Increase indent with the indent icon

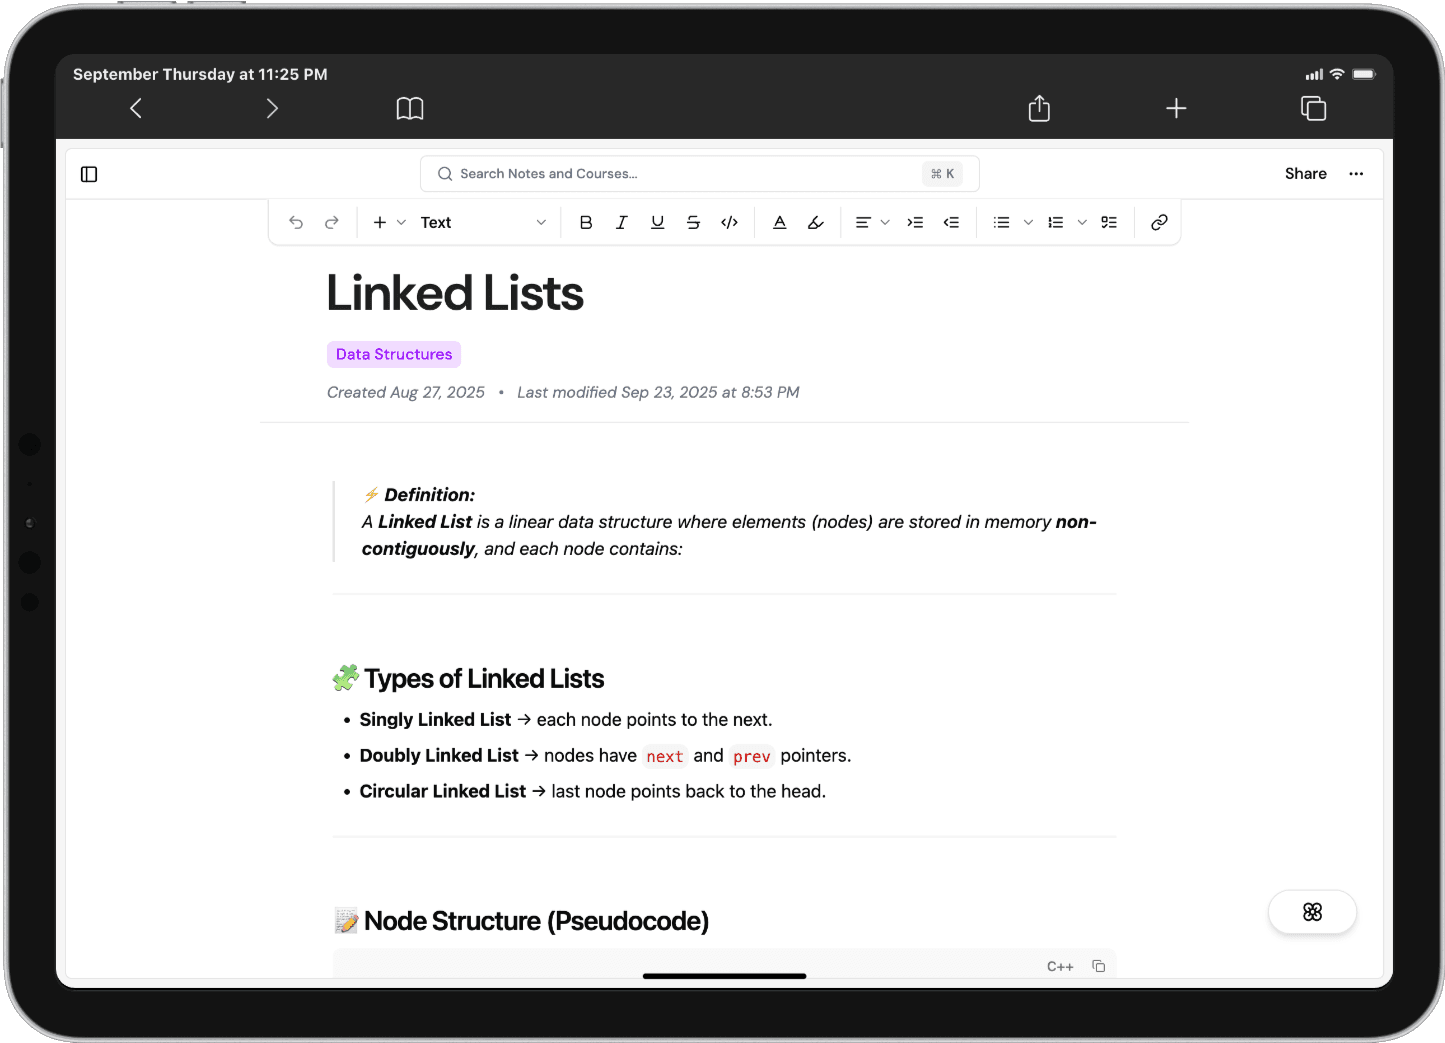(915, 223)
